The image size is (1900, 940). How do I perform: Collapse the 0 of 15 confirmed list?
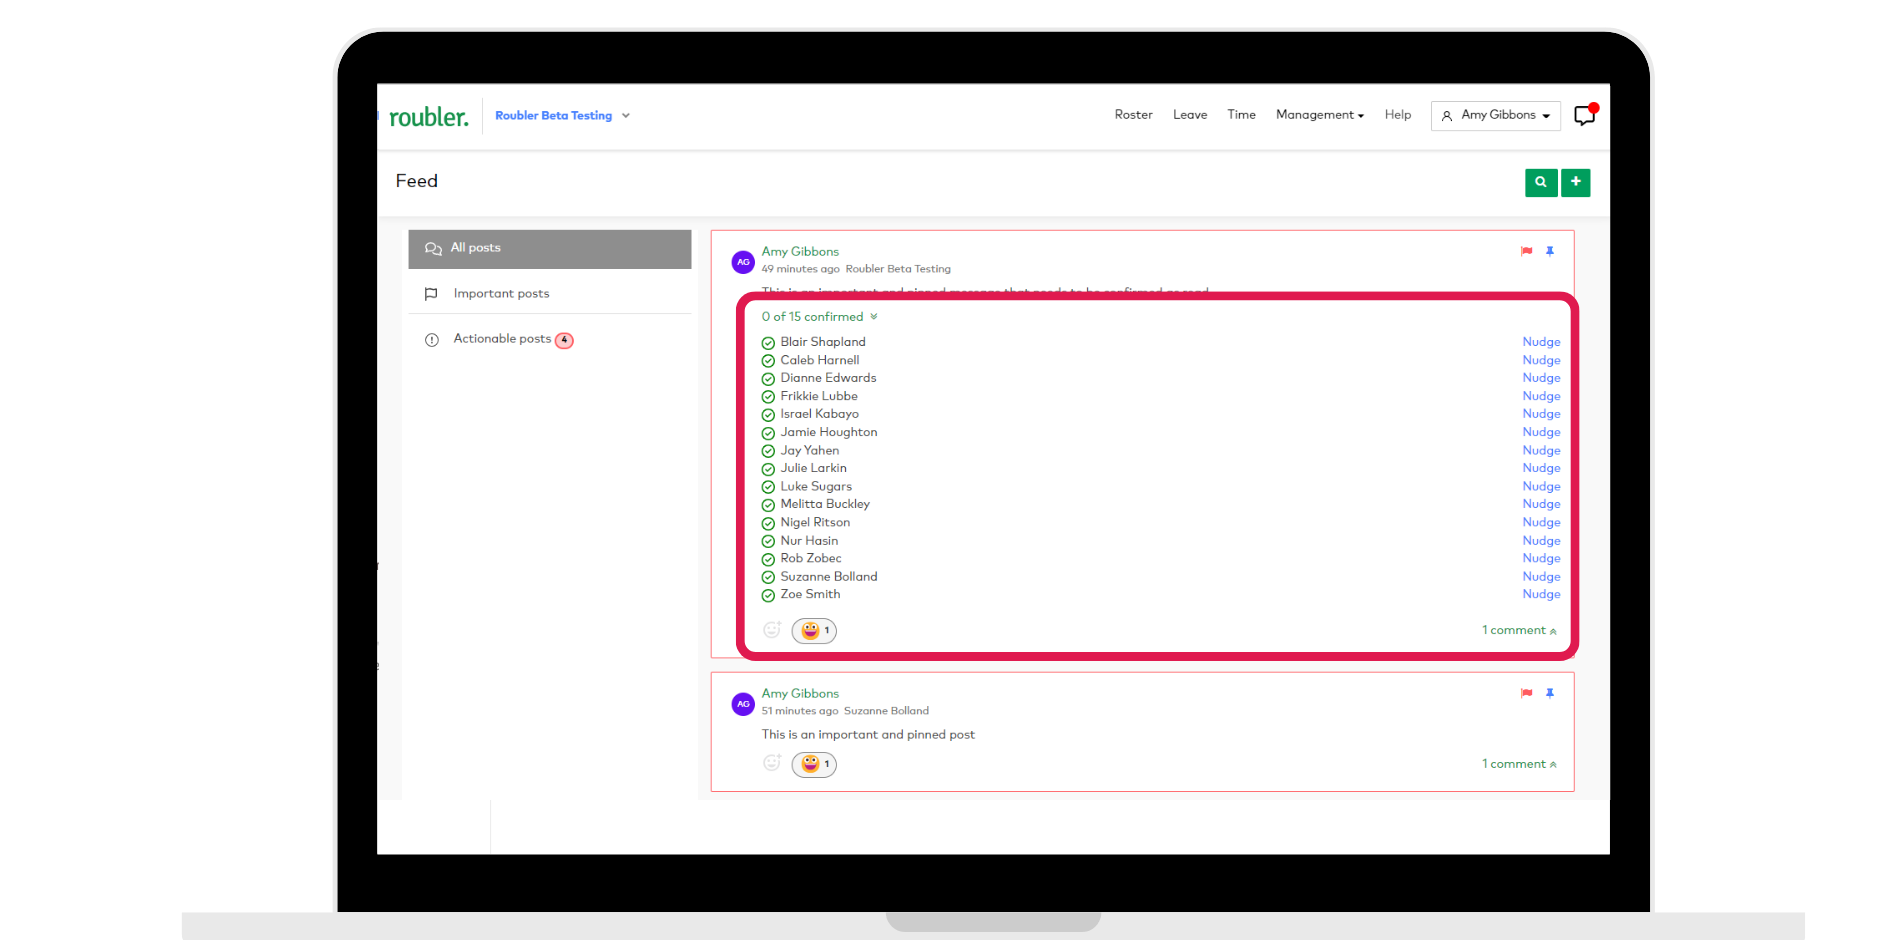coord(819,317)
